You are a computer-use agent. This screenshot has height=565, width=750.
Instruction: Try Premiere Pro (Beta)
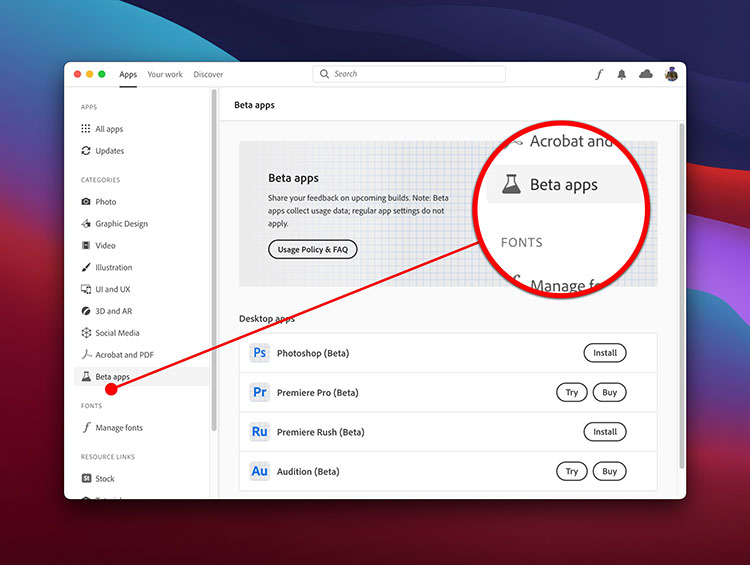coord(572,392)
